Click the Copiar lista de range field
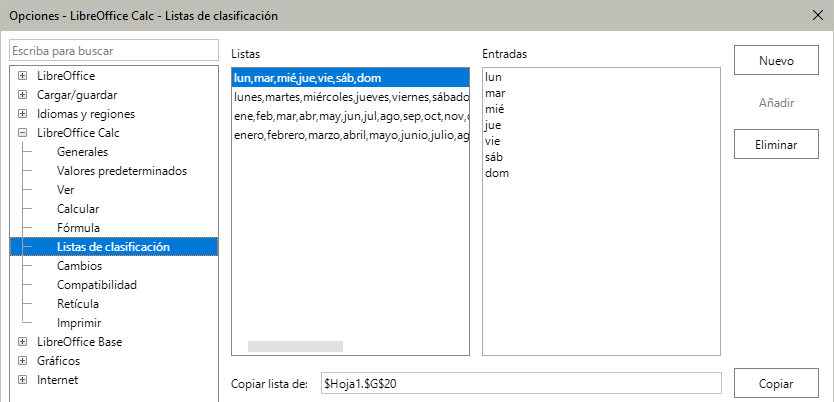The height and width of the screenshot is (402, 834). click(520, 383)
